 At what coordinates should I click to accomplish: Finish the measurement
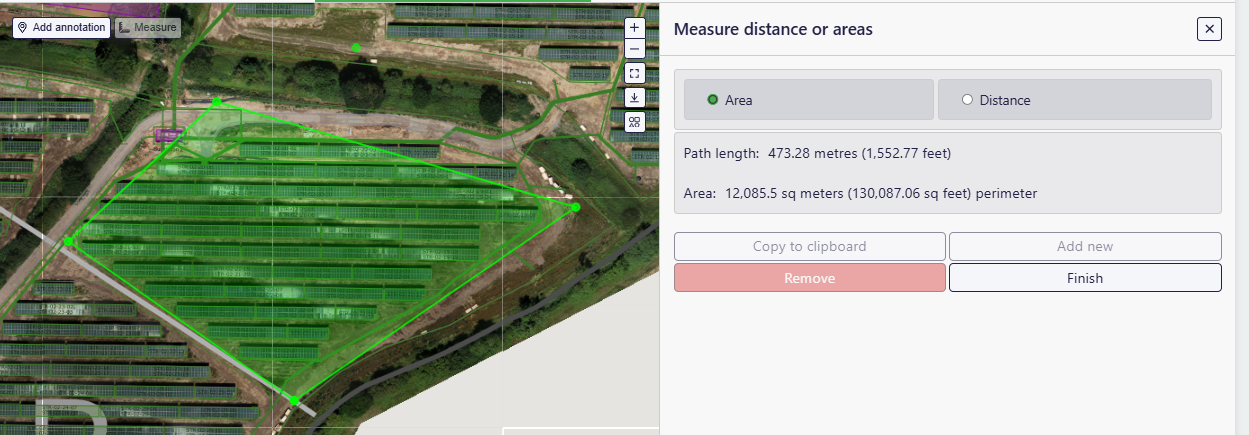1084,278
